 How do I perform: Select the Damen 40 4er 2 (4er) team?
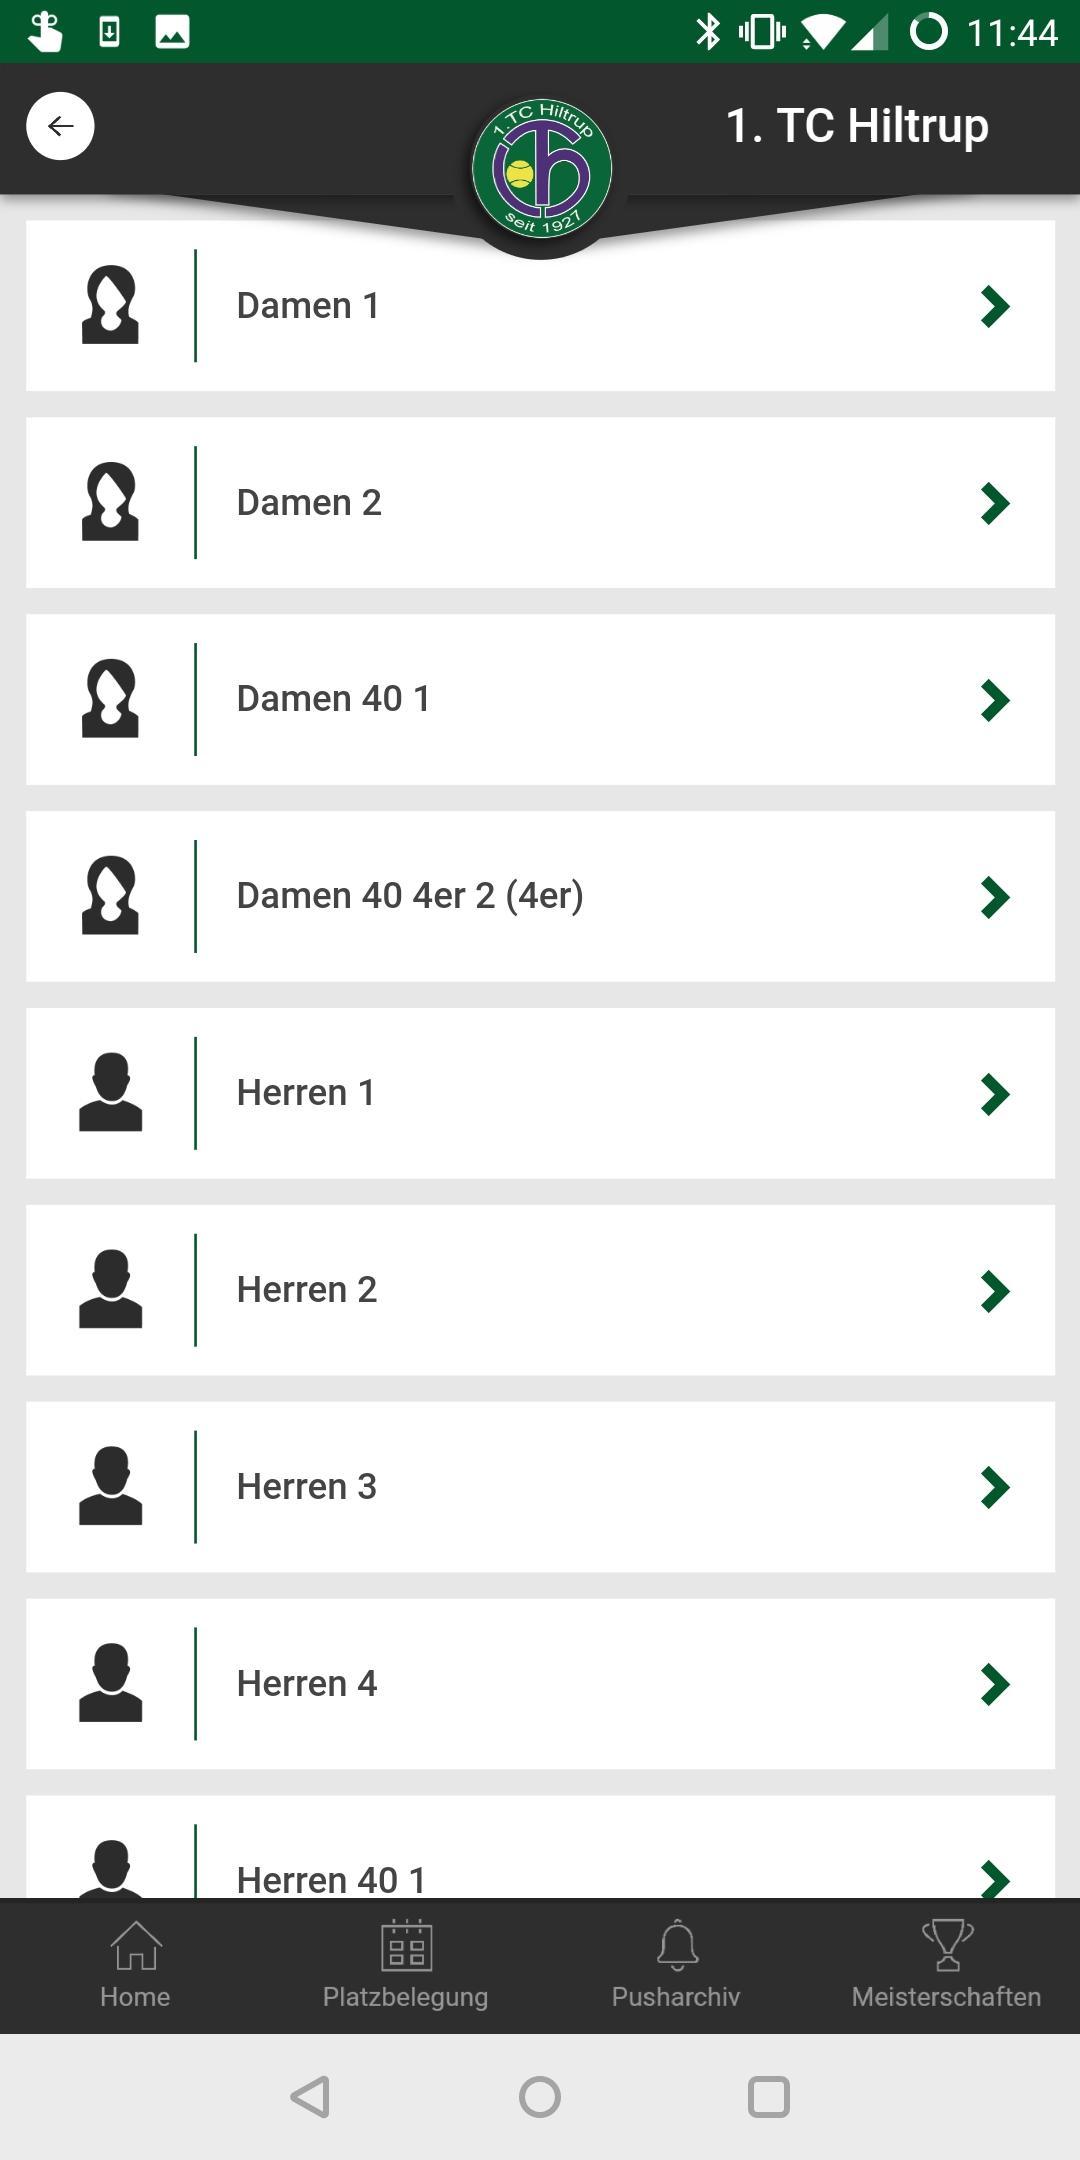tap(540, 896)
